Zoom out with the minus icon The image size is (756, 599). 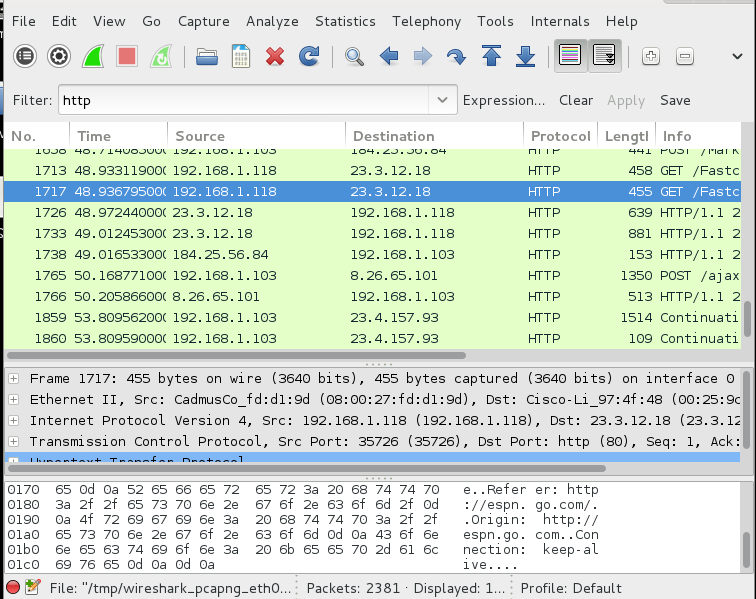coord(685,56)
